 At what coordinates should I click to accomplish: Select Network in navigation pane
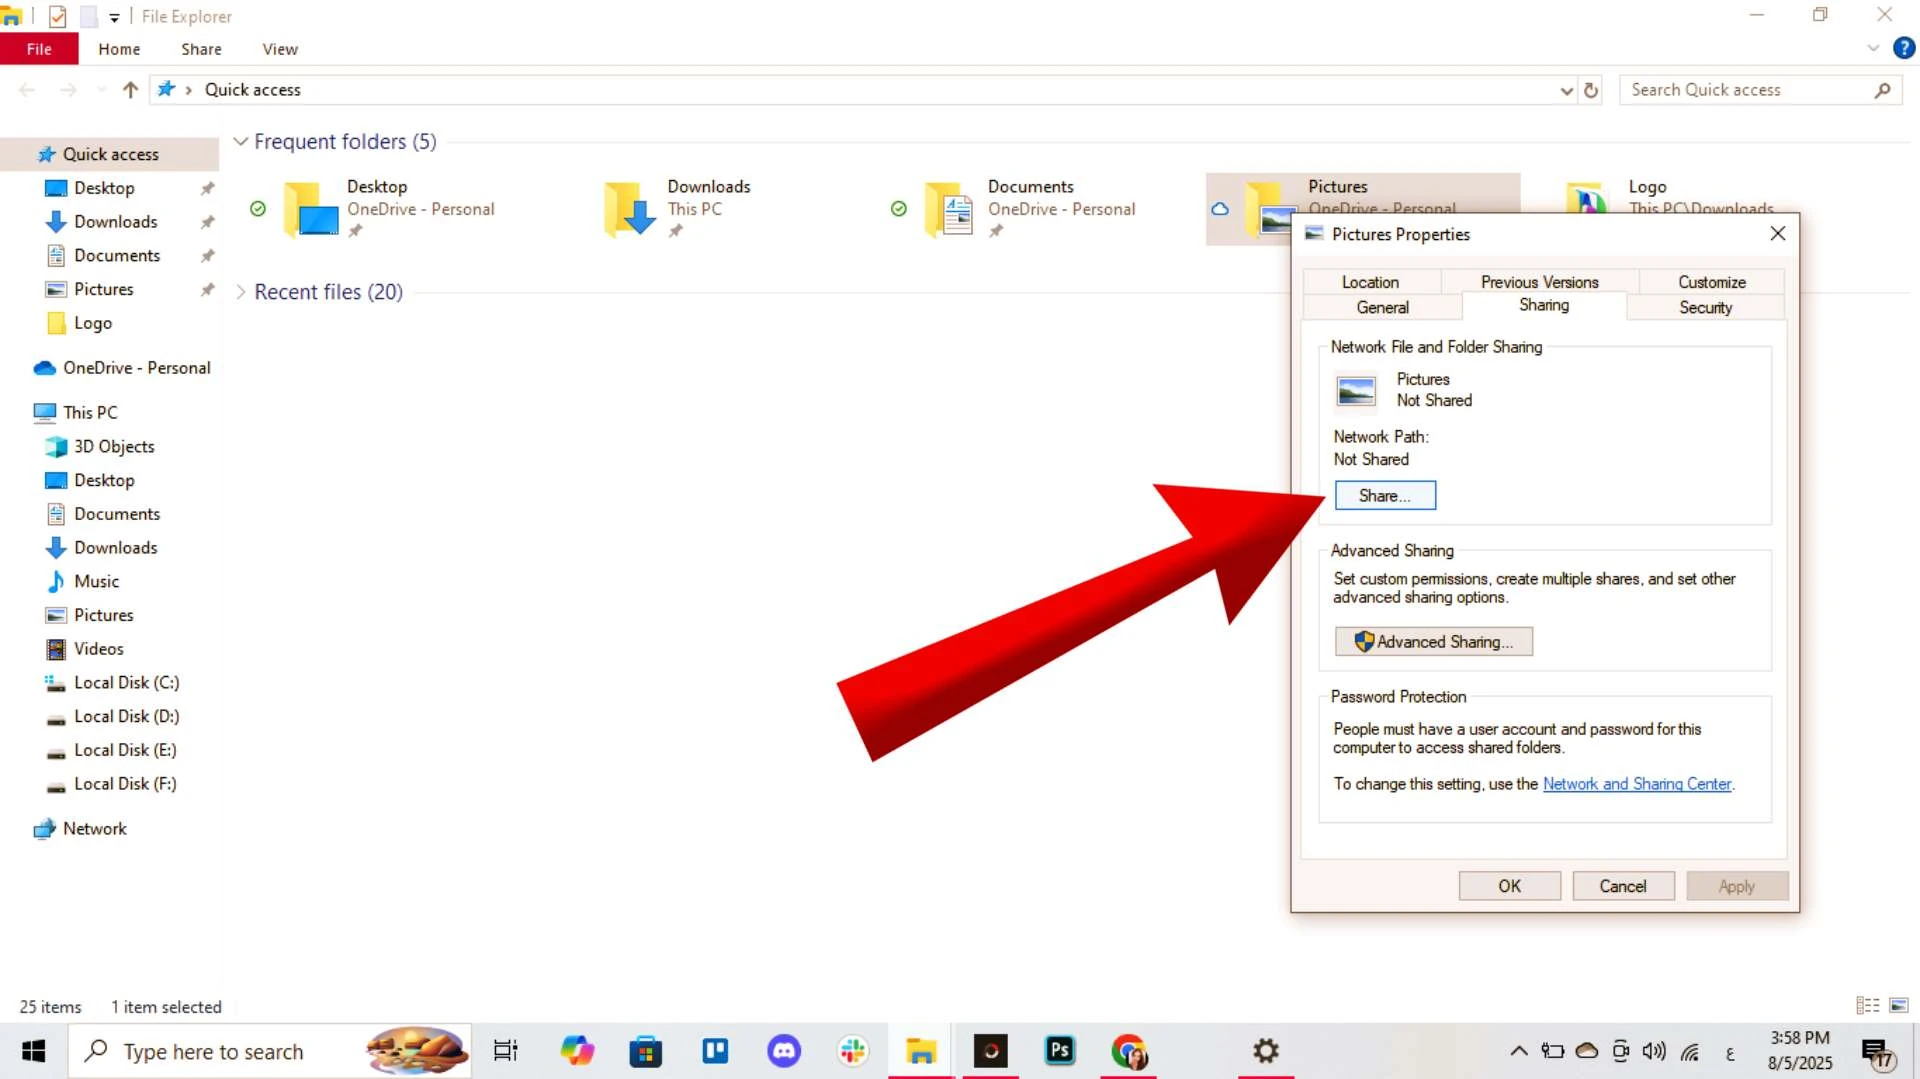(94, 829)
